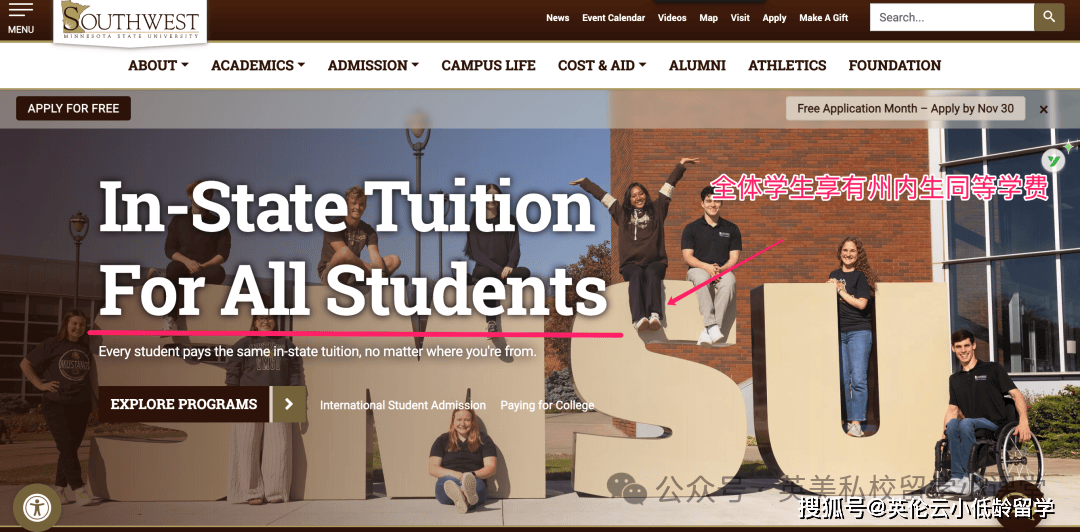The image size is (1080, 532).
Task: Expand the Academics dropdown menu
Action: click(258, 65)
